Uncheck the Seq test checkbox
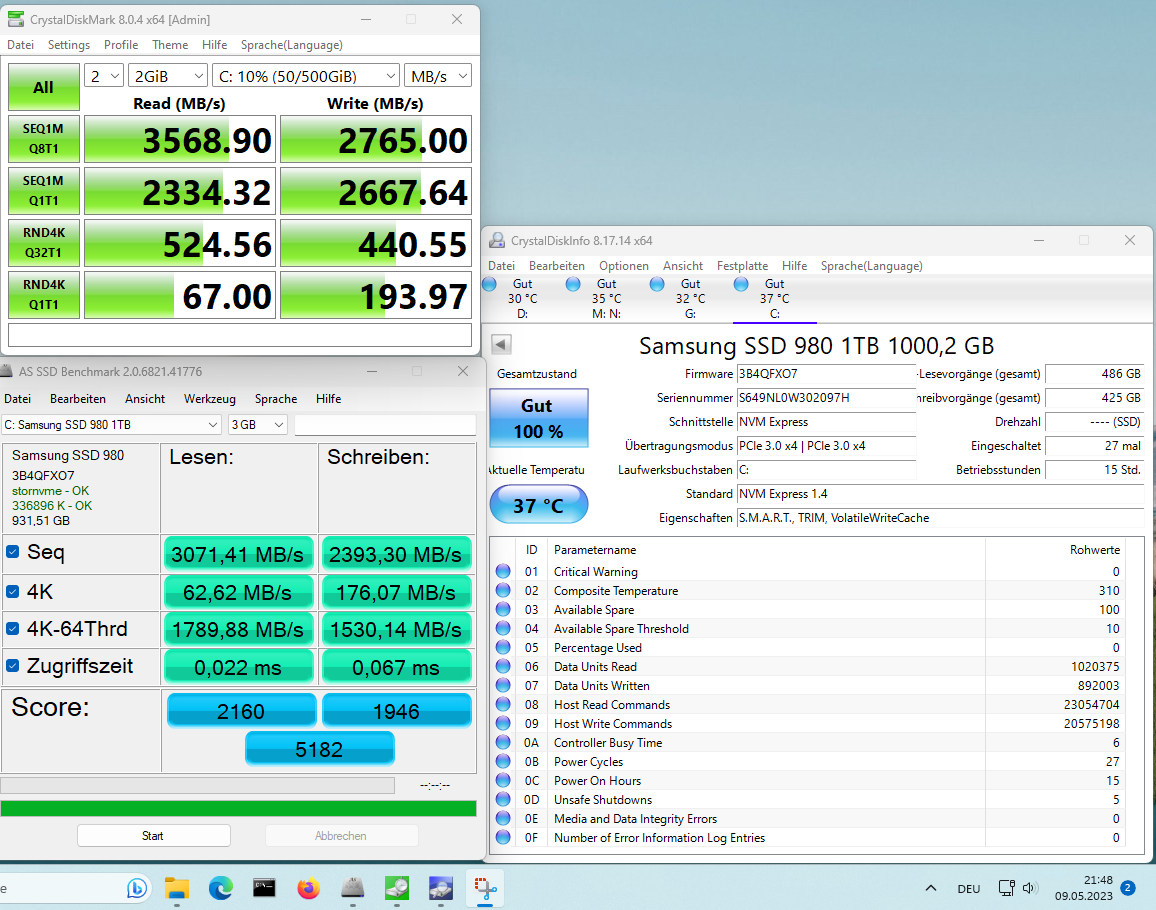Screen dimensions: 1156x910 (13, 552)
